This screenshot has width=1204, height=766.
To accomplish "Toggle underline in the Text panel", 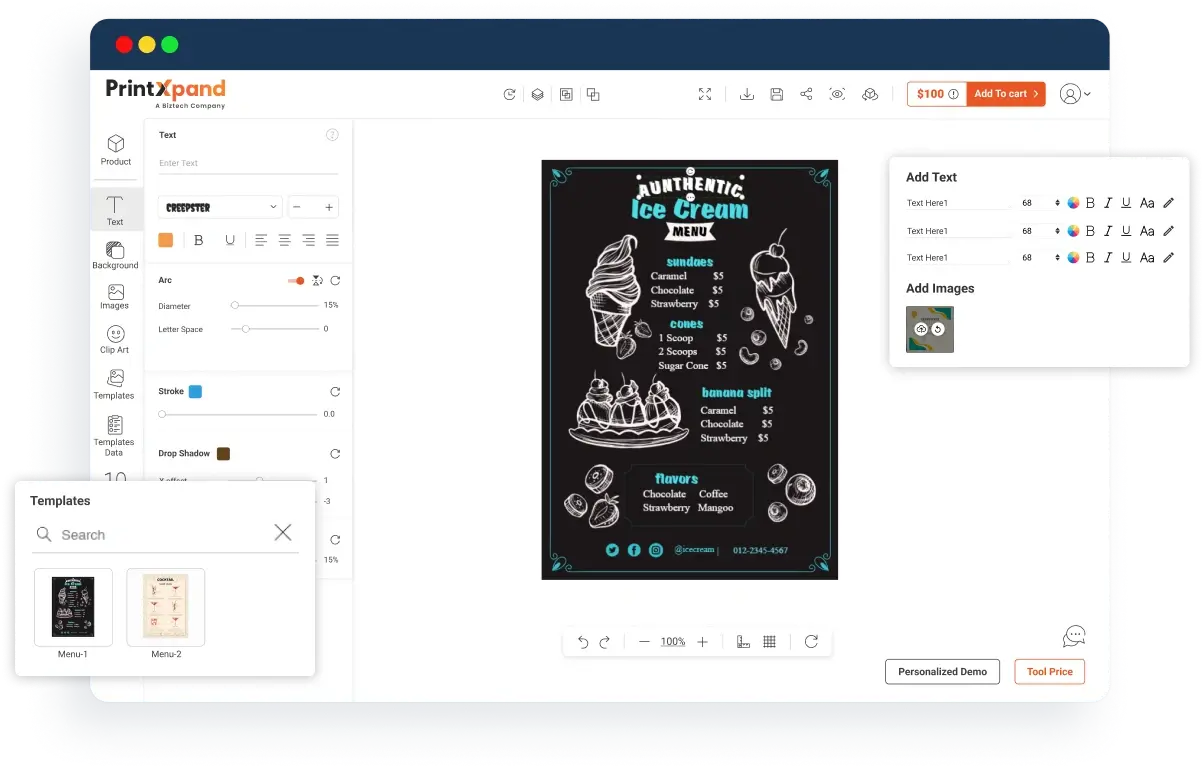I will coord(230,240).
